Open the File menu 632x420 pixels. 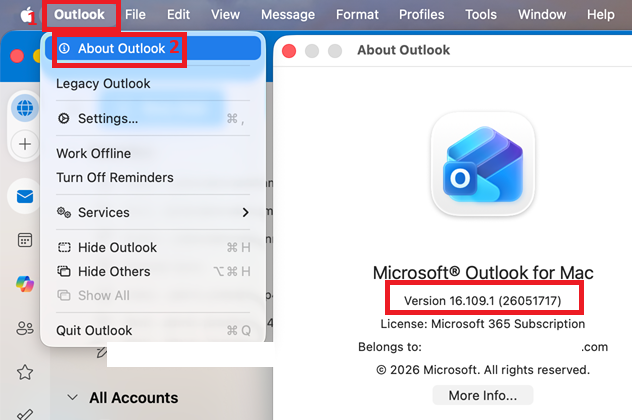tap(135, 15)
